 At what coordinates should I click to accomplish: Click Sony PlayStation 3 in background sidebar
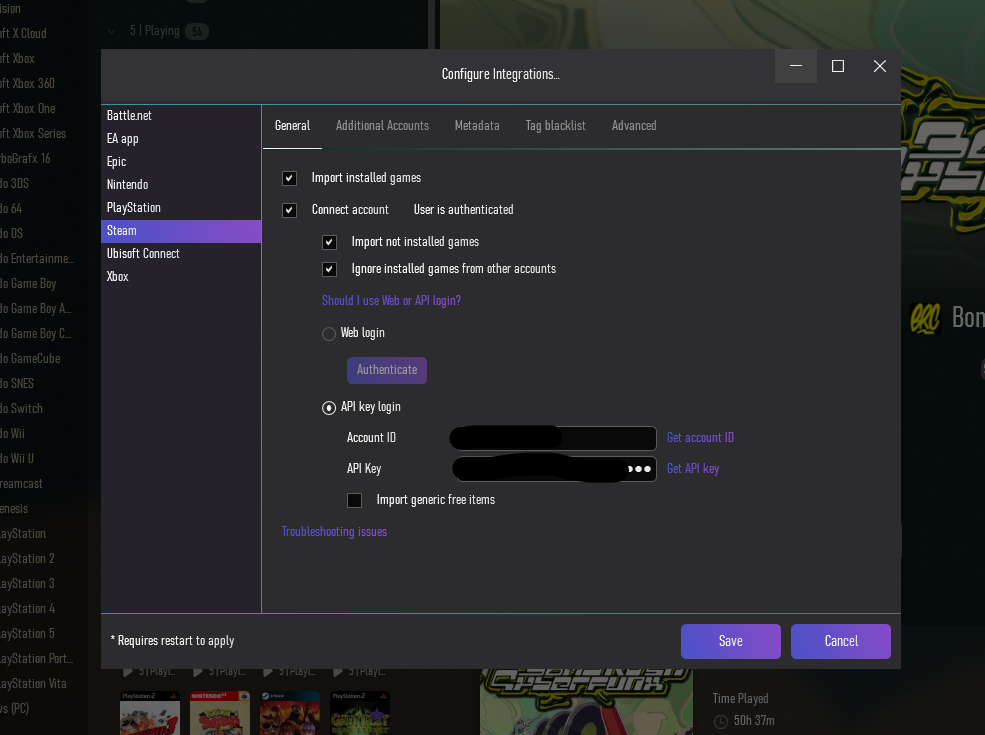[27, 584]
